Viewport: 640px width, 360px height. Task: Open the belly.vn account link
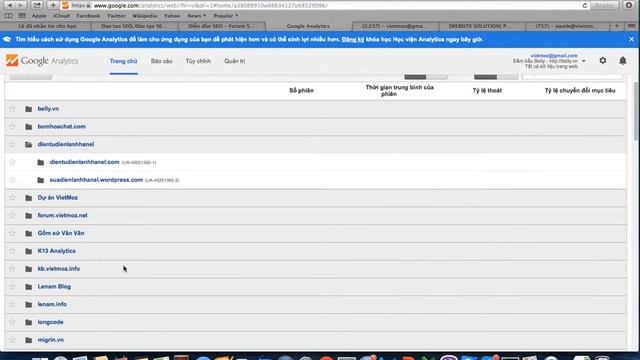pos(48,109)
